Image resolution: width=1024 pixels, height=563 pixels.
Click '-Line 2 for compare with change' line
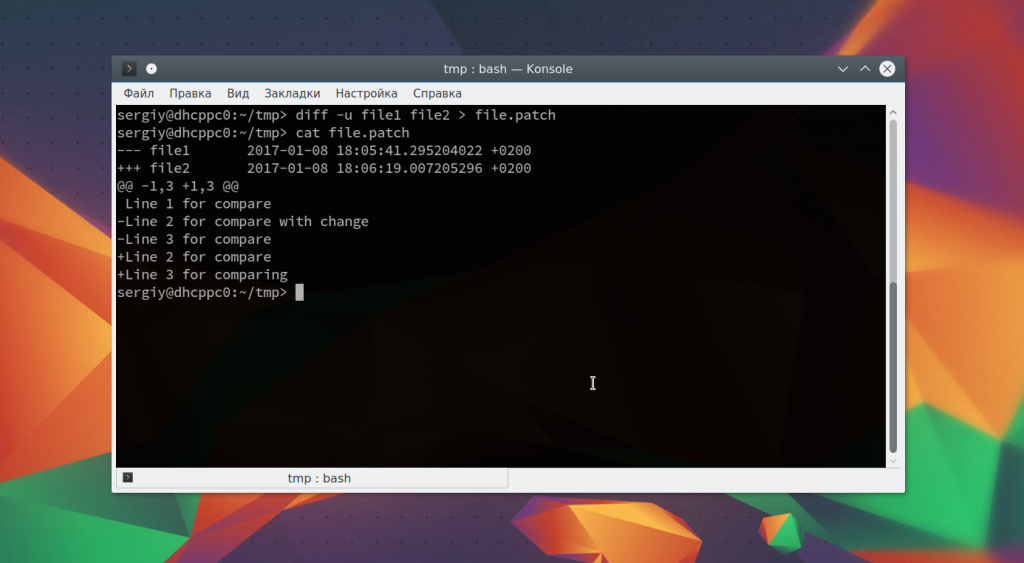click(x=243, y=221)
